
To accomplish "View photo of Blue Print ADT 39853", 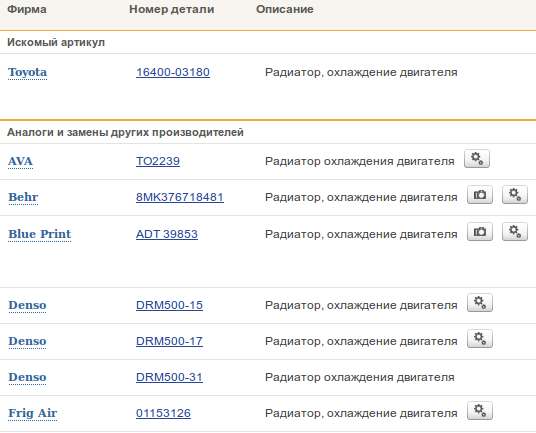I will click(480, 232).
